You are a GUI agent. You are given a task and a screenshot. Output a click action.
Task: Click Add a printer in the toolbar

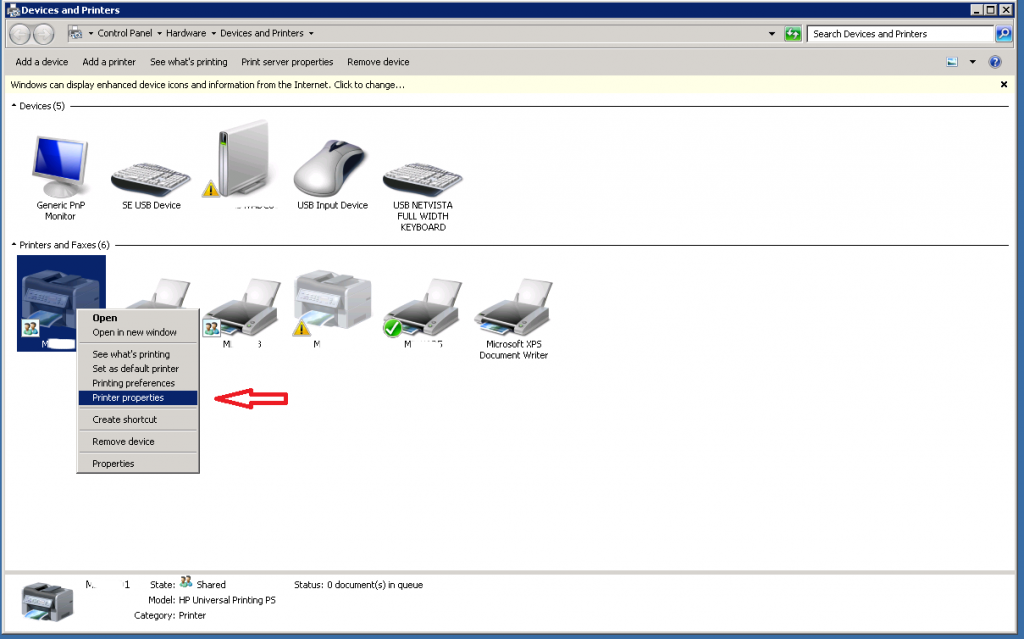click(108, 61)
